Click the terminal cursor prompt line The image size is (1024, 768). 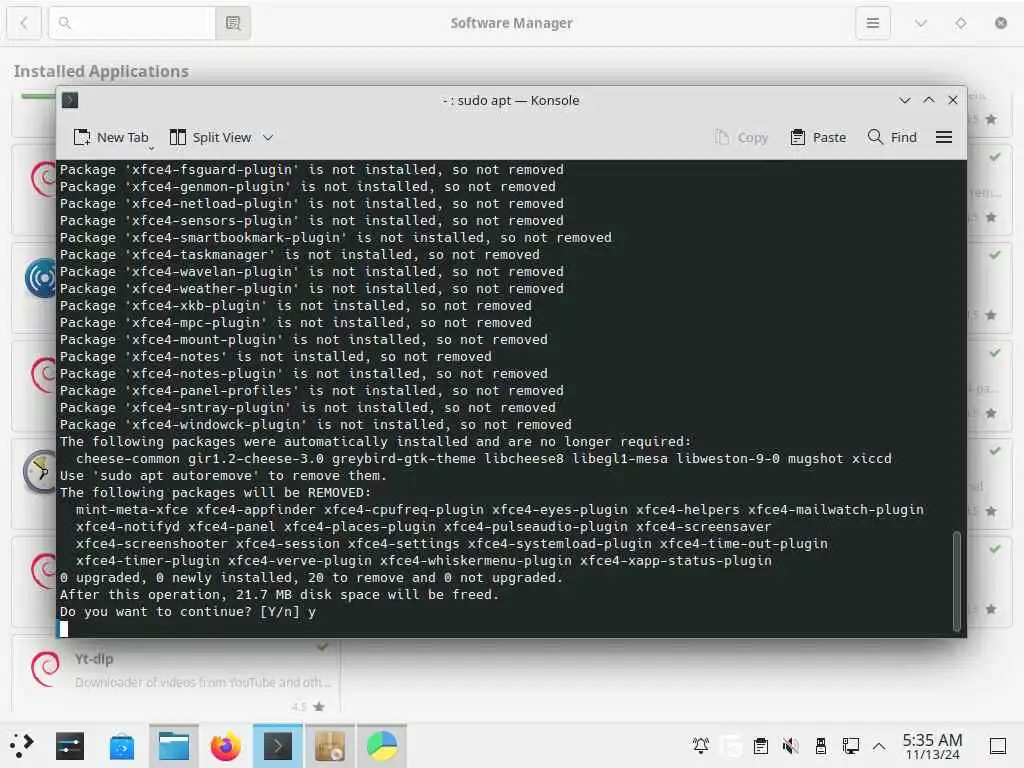click(63, 628)
